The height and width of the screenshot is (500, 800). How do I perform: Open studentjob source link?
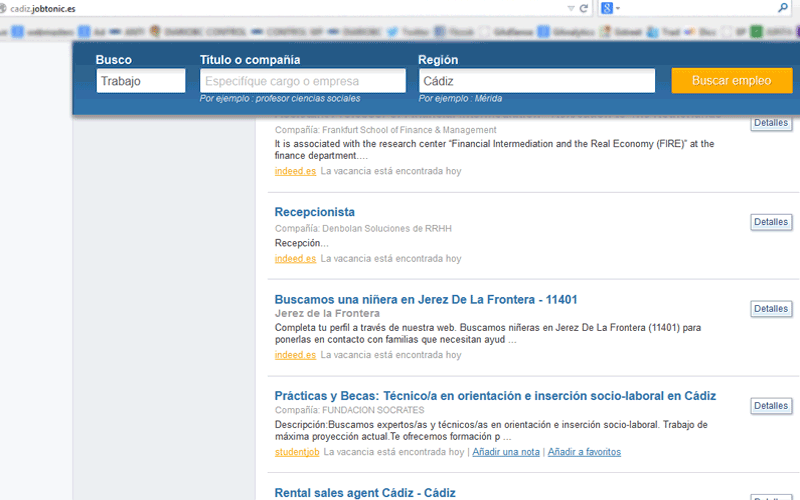click(297, 452)
